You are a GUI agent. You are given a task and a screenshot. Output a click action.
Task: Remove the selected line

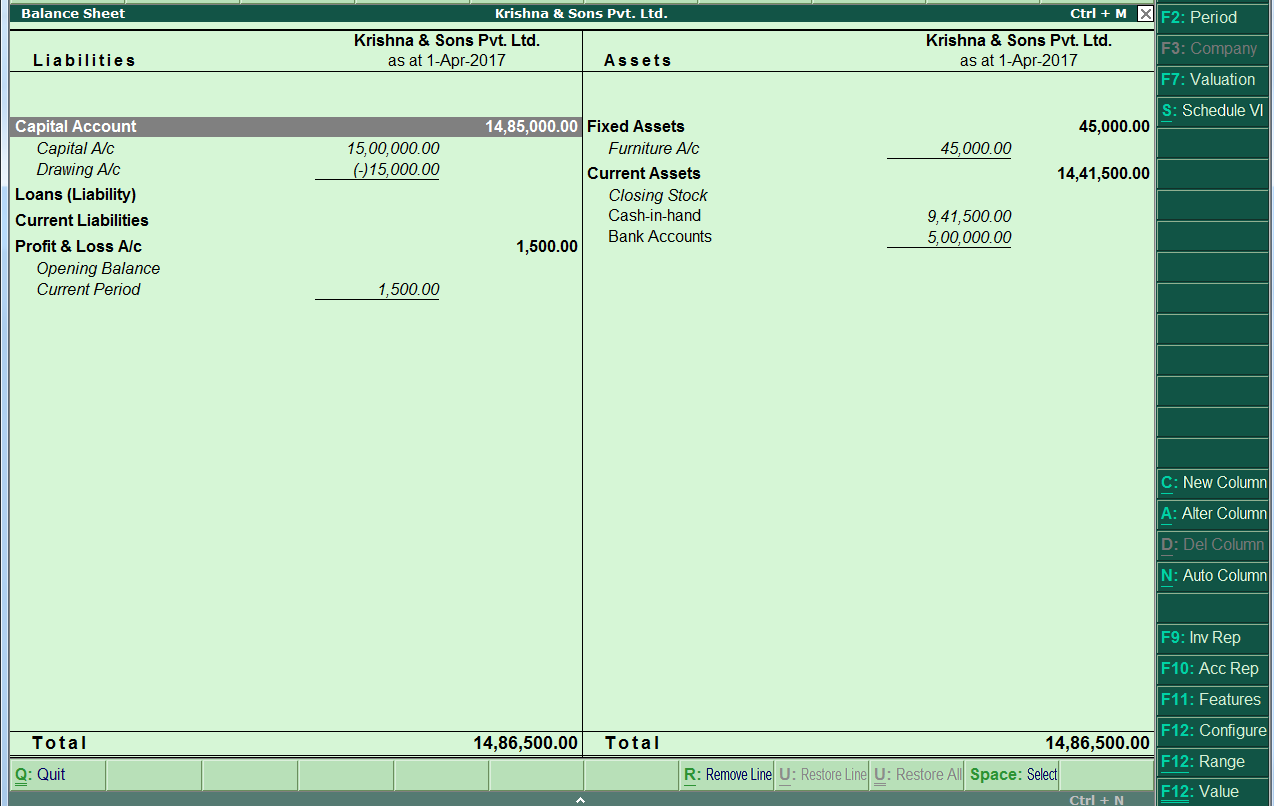(x=725, y=774)
